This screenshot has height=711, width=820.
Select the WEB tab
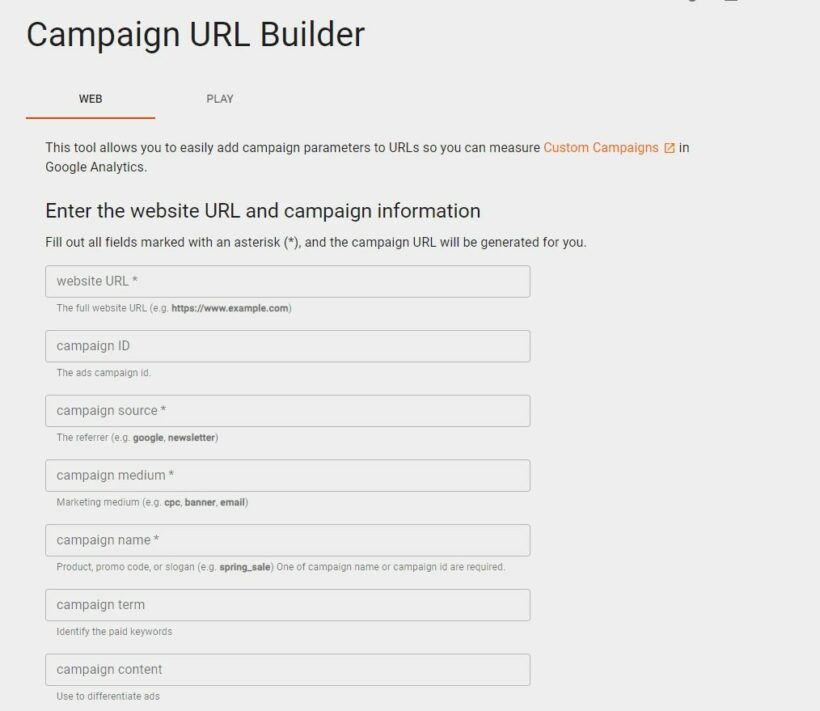[89, 99]
